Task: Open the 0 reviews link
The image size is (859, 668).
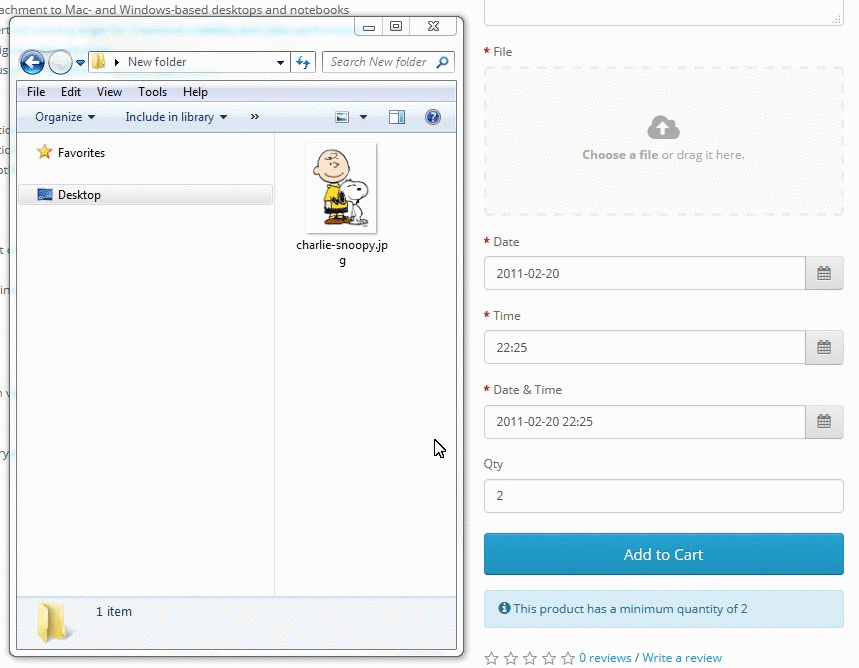Action: tap(605, 658)
